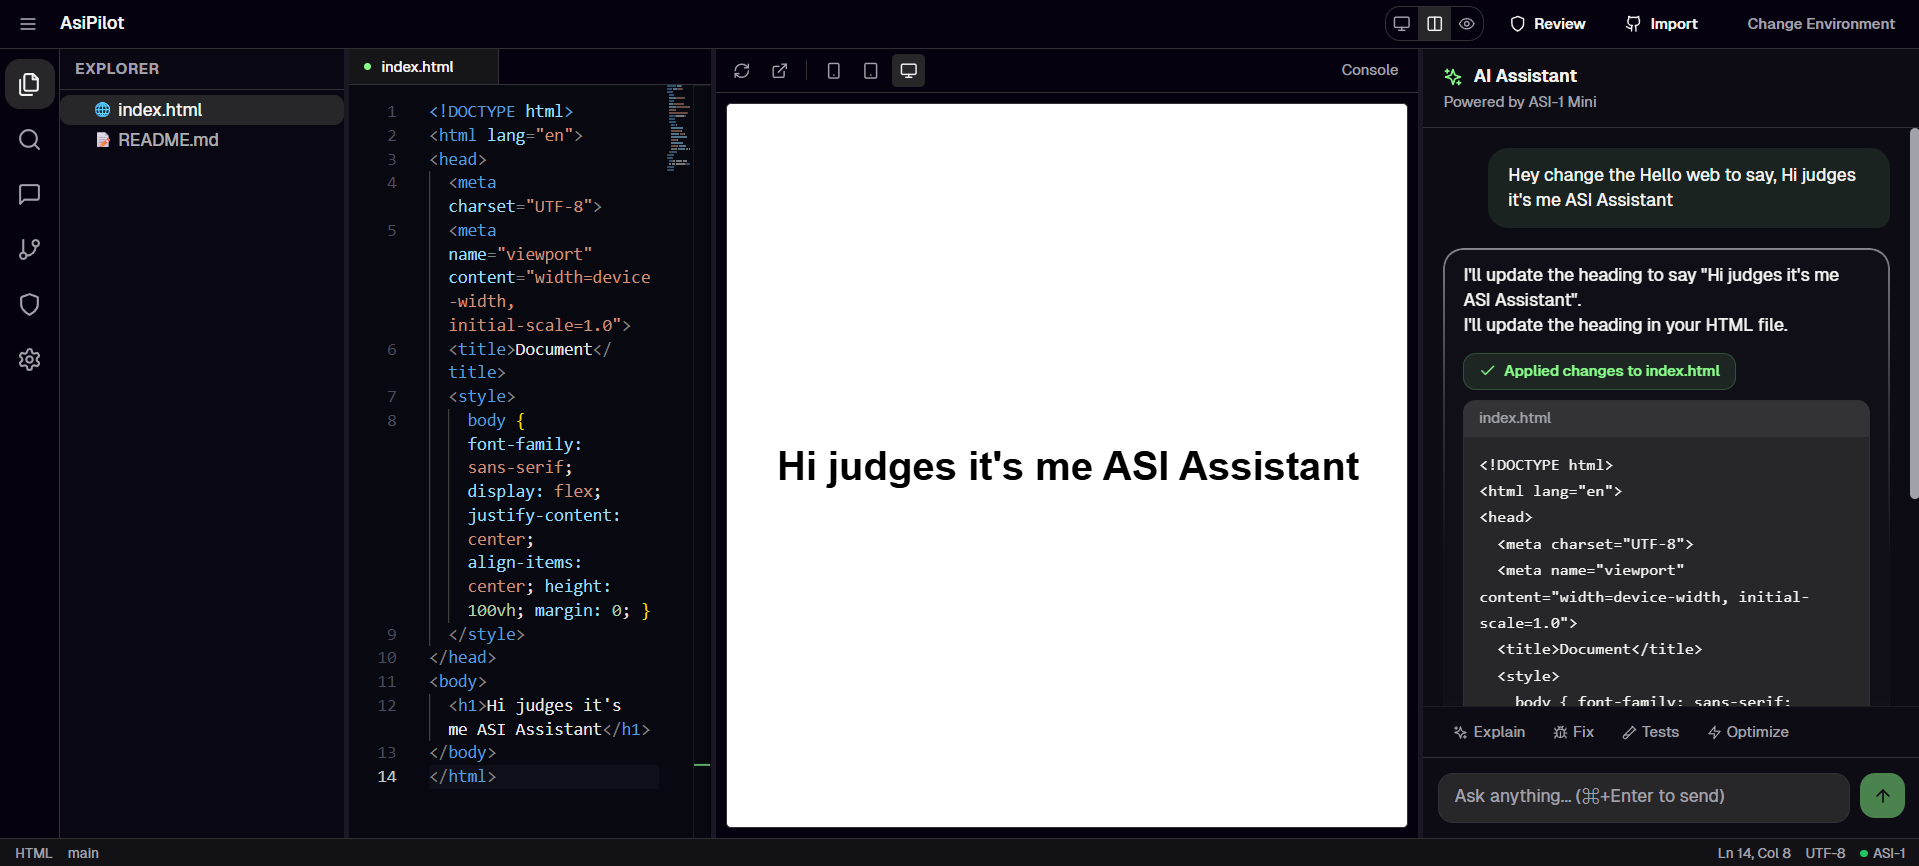Open the chat icon in sidebar
Image resolution: width=1919 pixels, height=866 pixels.
coord(30,194)
